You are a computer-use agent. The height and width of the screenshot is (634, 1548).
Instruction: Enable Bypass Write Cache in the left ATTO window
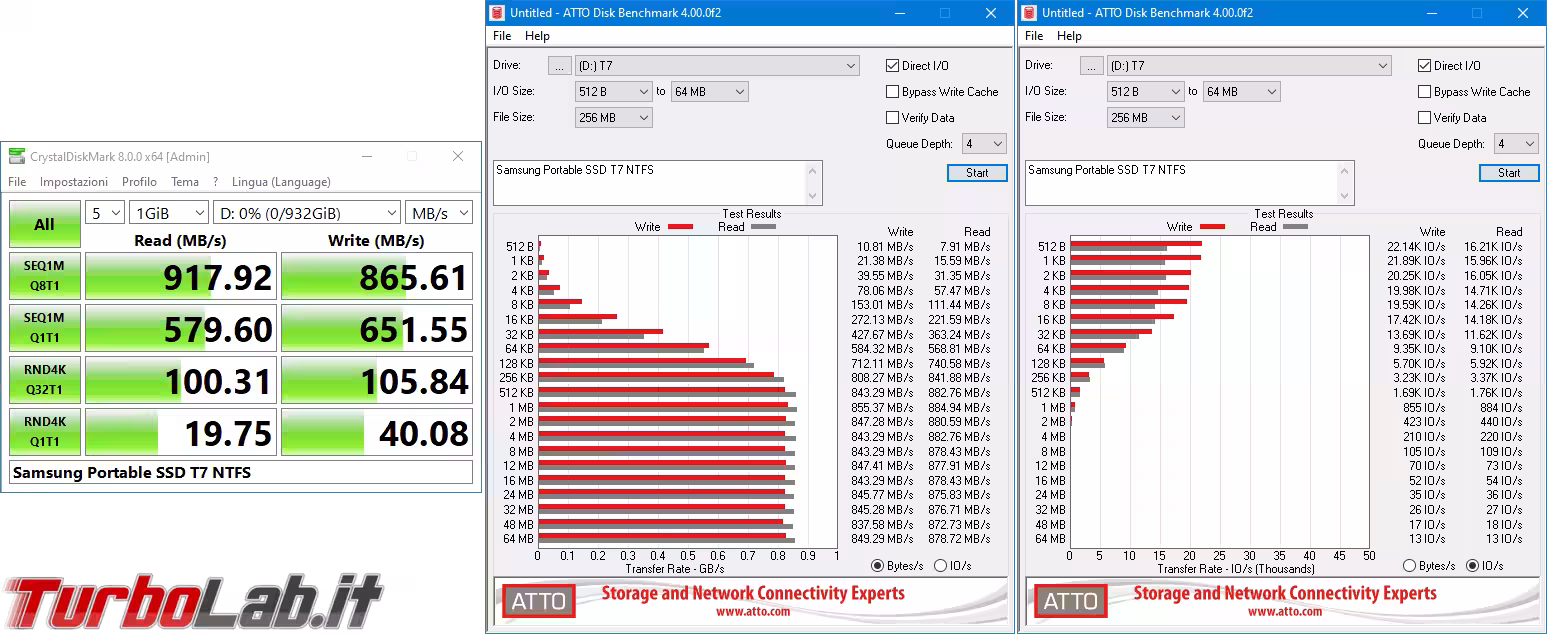892,91
